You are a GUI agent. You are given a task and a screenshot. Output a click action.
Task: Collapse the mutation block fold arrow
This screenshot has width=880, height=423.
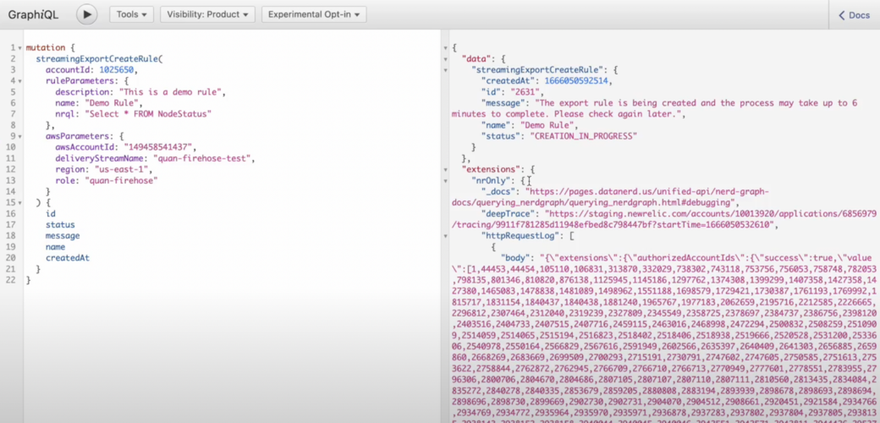(20, 48)
